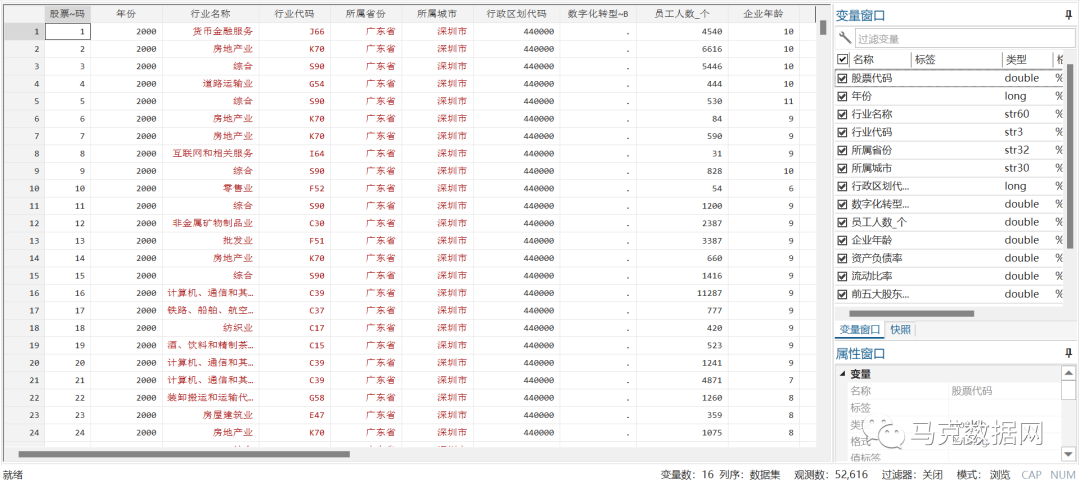Image resolution: width=1080 pixels, height=481 pixels.
Task: Pin the 属性窗口 panel
Action: click(x=1068, y=354)
